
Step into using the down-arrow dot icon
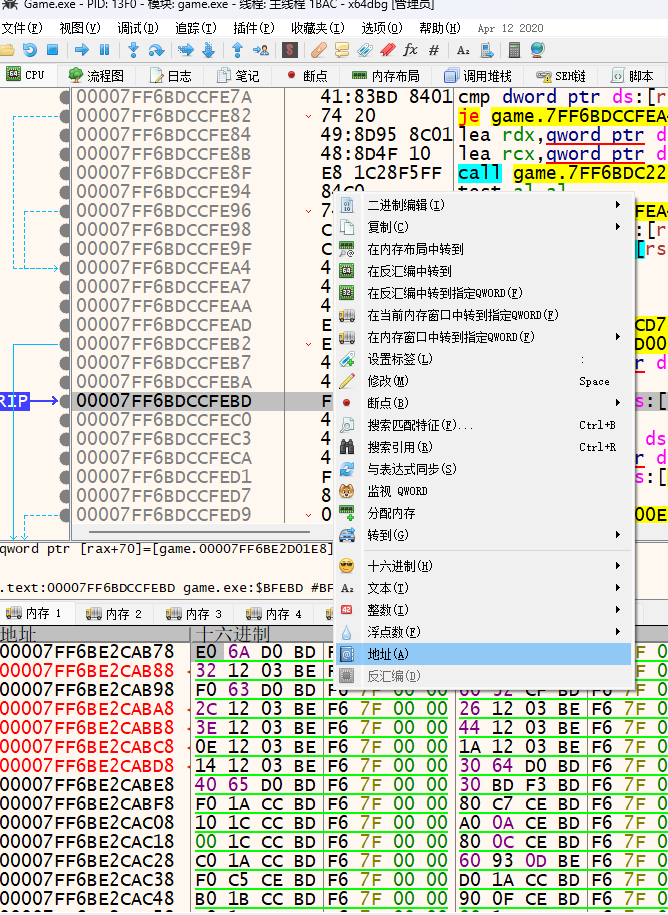pyautogui.click(x=134, y=50)
